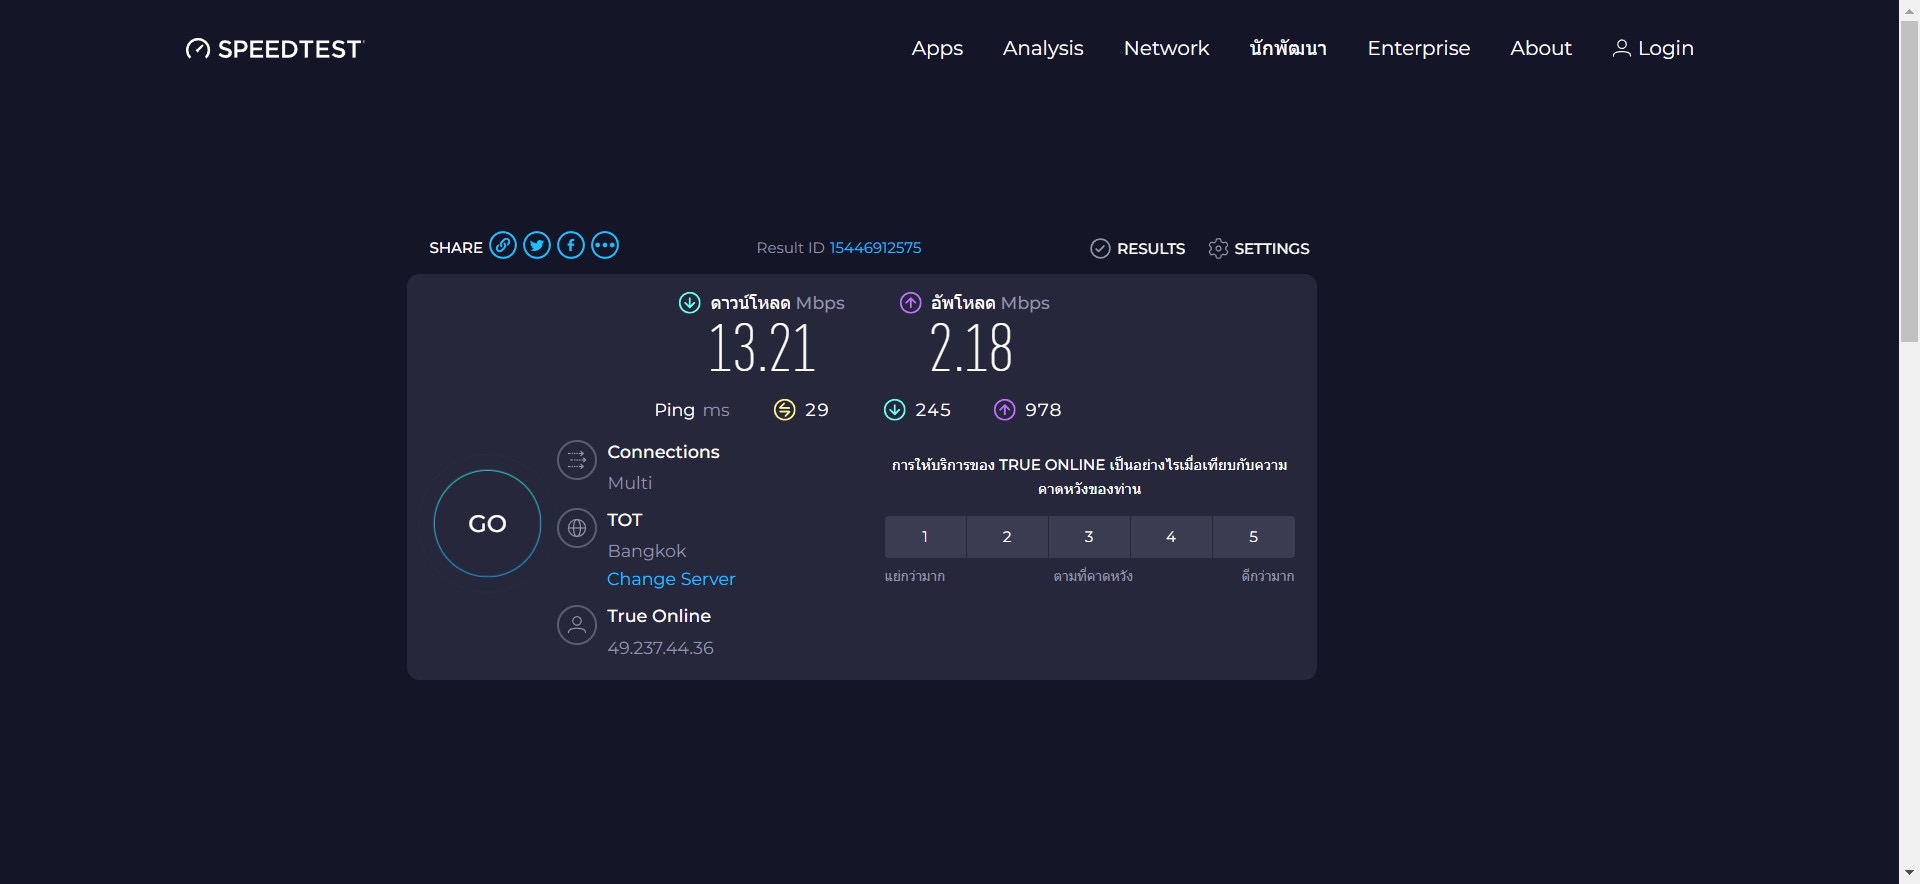Screen dimensions: 1920x884
Task: Open the นักพัฒนา menu
Action: pos(1288,48)
